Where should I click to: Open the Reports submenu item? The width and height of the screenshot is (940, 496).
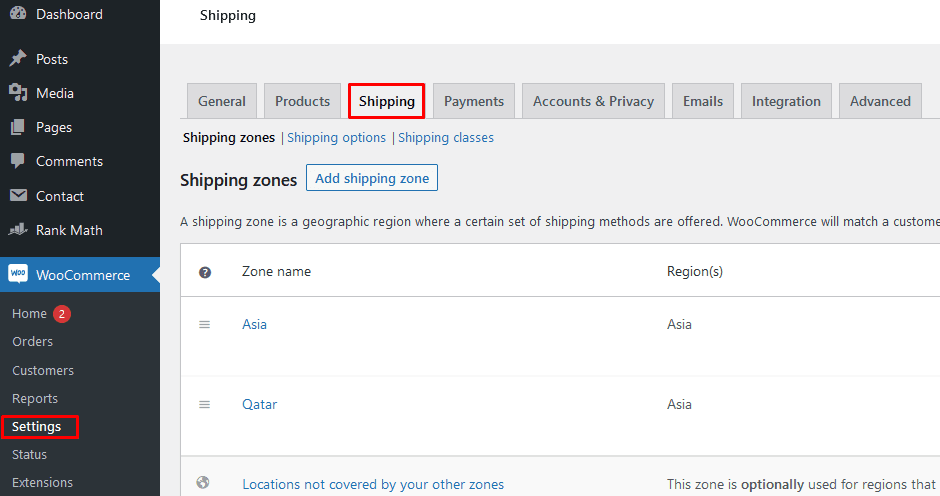(35, 398)
